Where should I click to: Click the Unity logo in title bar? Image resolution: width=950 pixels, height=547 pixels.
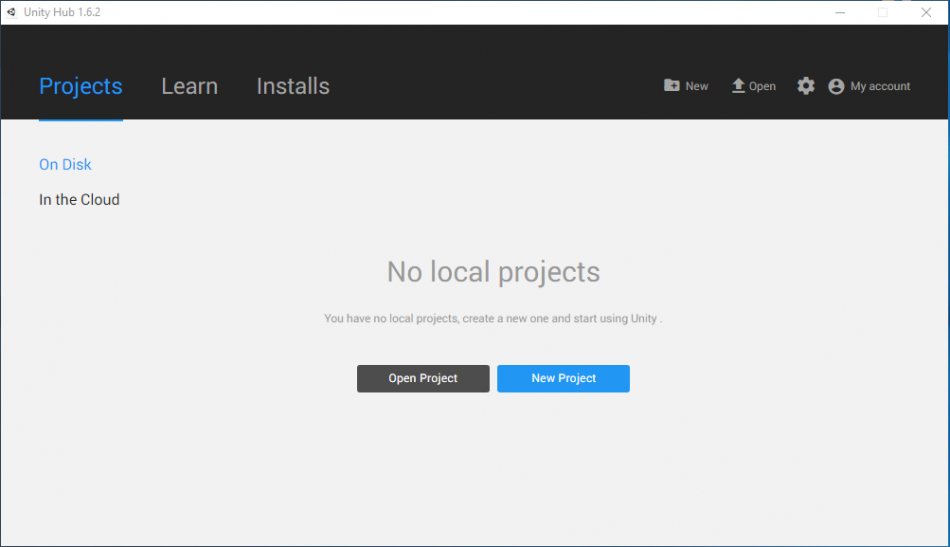[11, 12]
